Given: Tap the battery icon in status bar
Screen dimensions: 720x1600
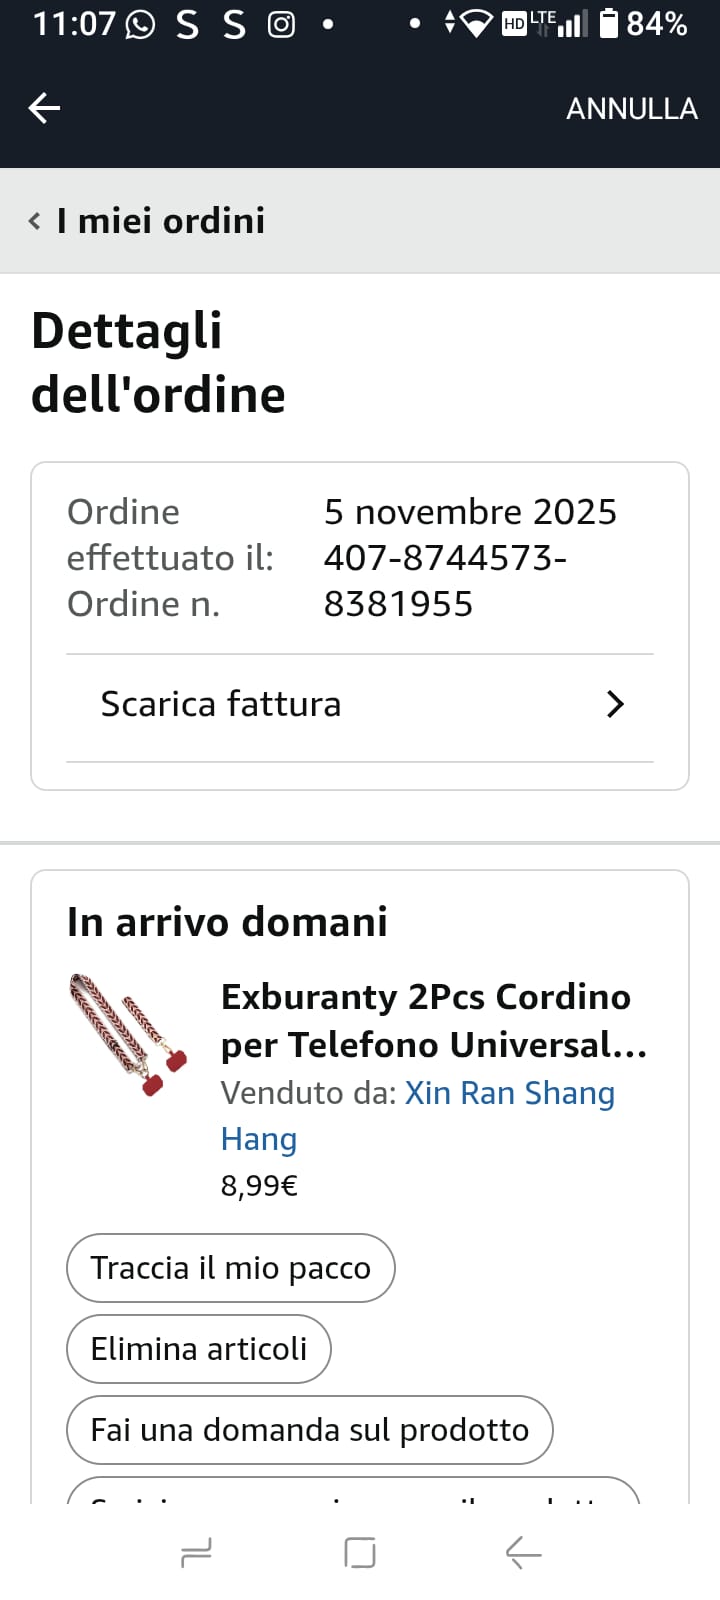Looking at the screenshot, I should coord(608,23).
